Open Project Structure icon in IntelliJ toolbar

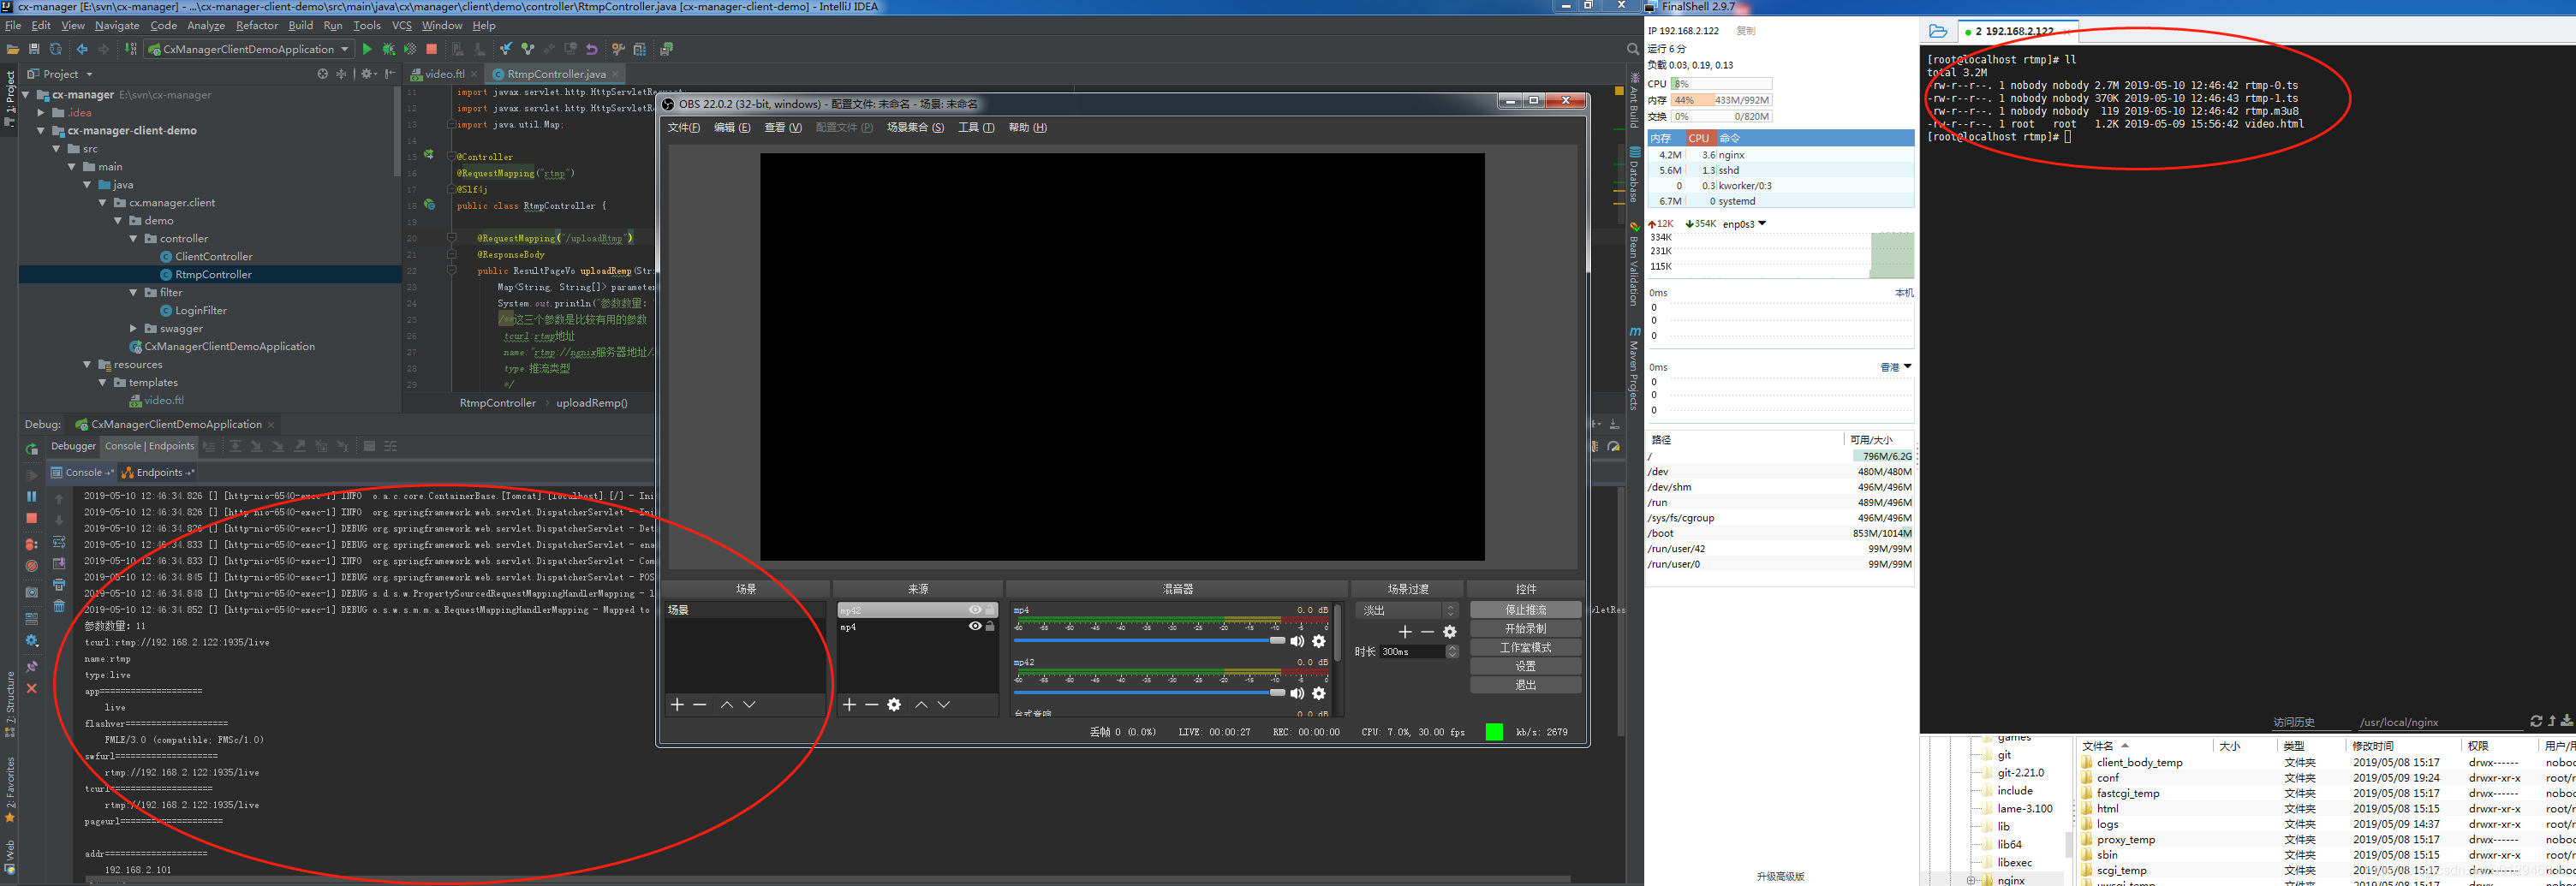point(640,49)
